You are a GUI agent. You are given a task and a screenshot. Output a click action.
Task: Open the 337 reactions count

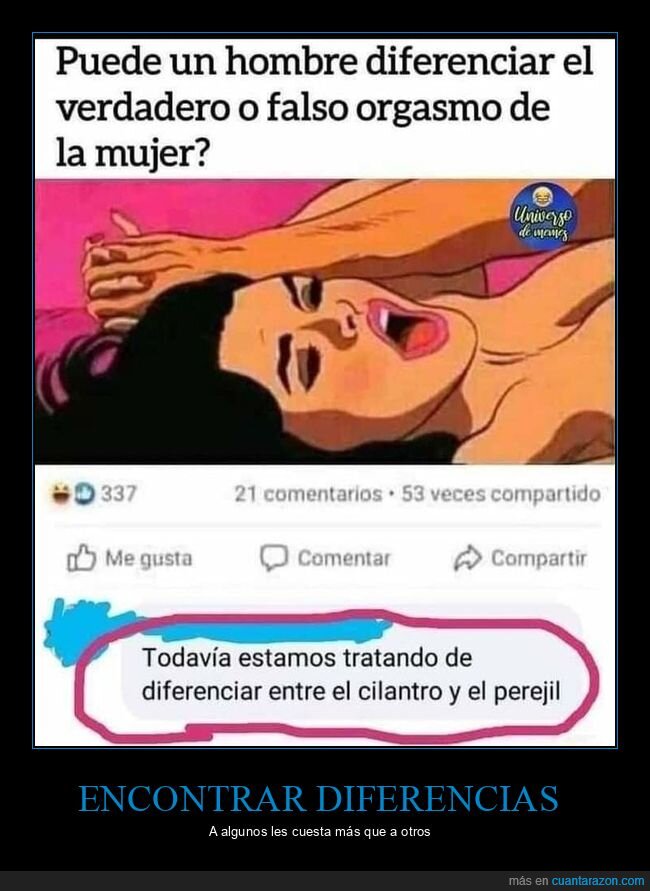point(119,494)
